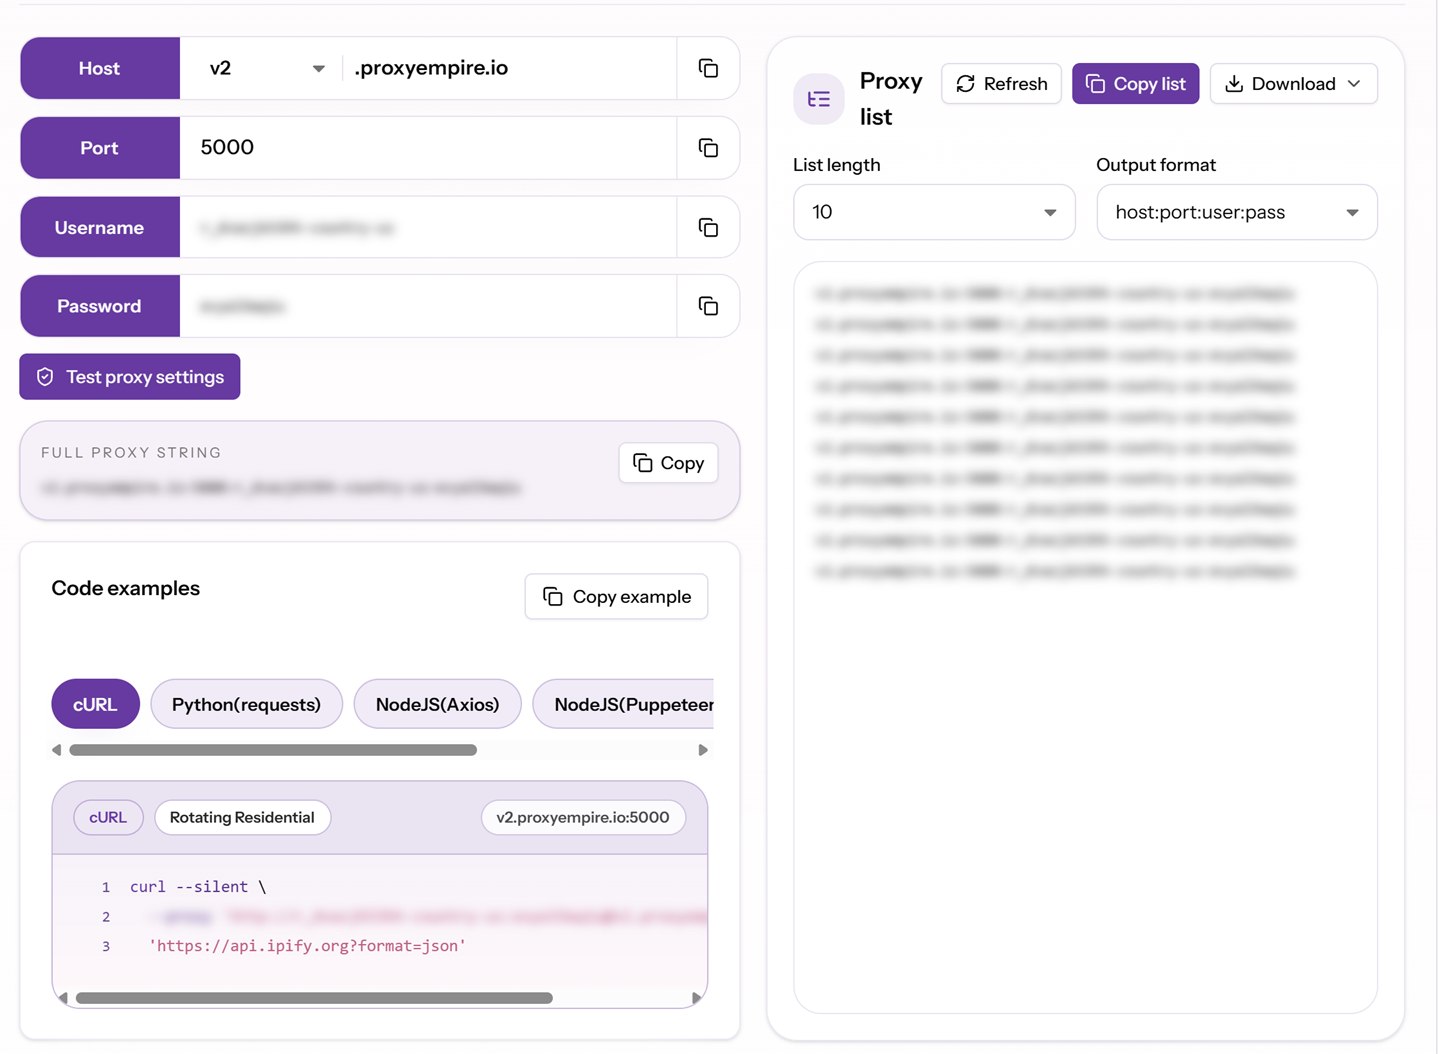The width and height of the screenshot is (1440, 1054).
Task: Click the Password input field
Action: coord(428,306)
